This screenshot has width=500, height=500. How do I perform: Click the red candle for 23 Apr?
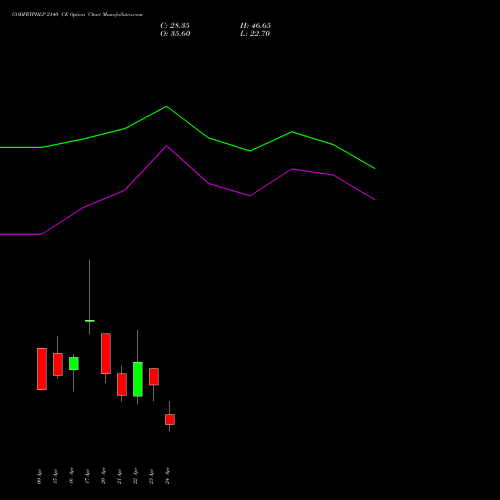154,377
